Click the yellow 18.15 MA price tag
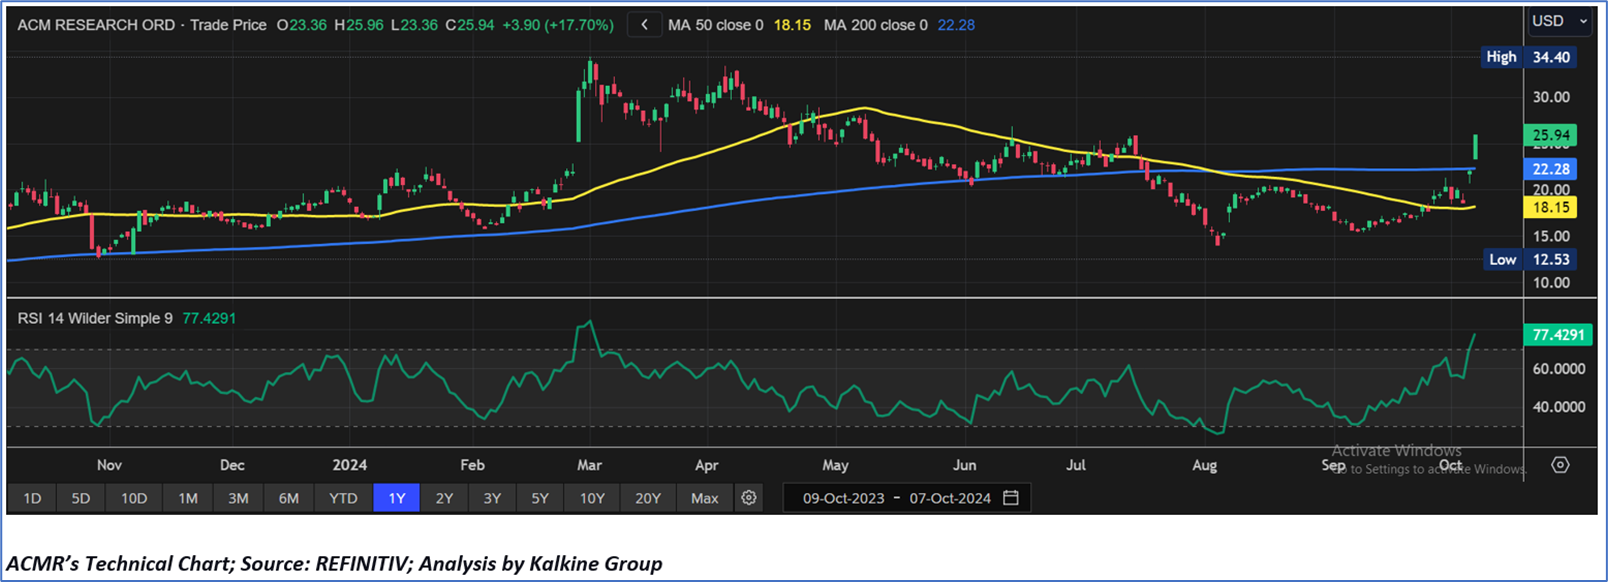1608x582 pixels. (x=1550, y=207)
